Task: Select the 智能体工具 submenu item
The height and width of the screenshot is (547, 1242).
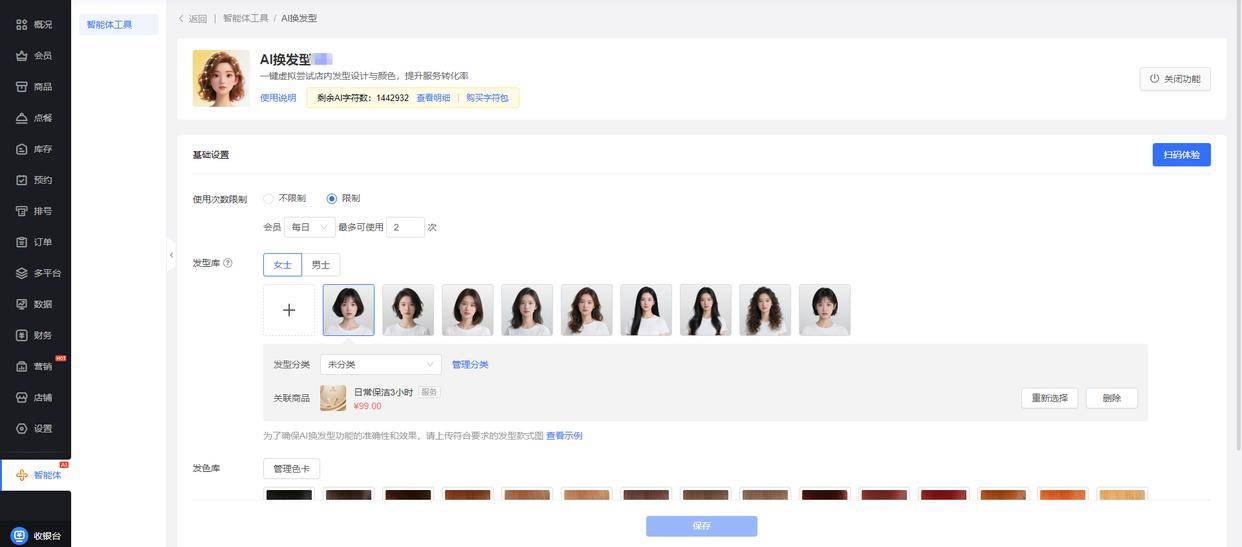Action: pos(110,24)
